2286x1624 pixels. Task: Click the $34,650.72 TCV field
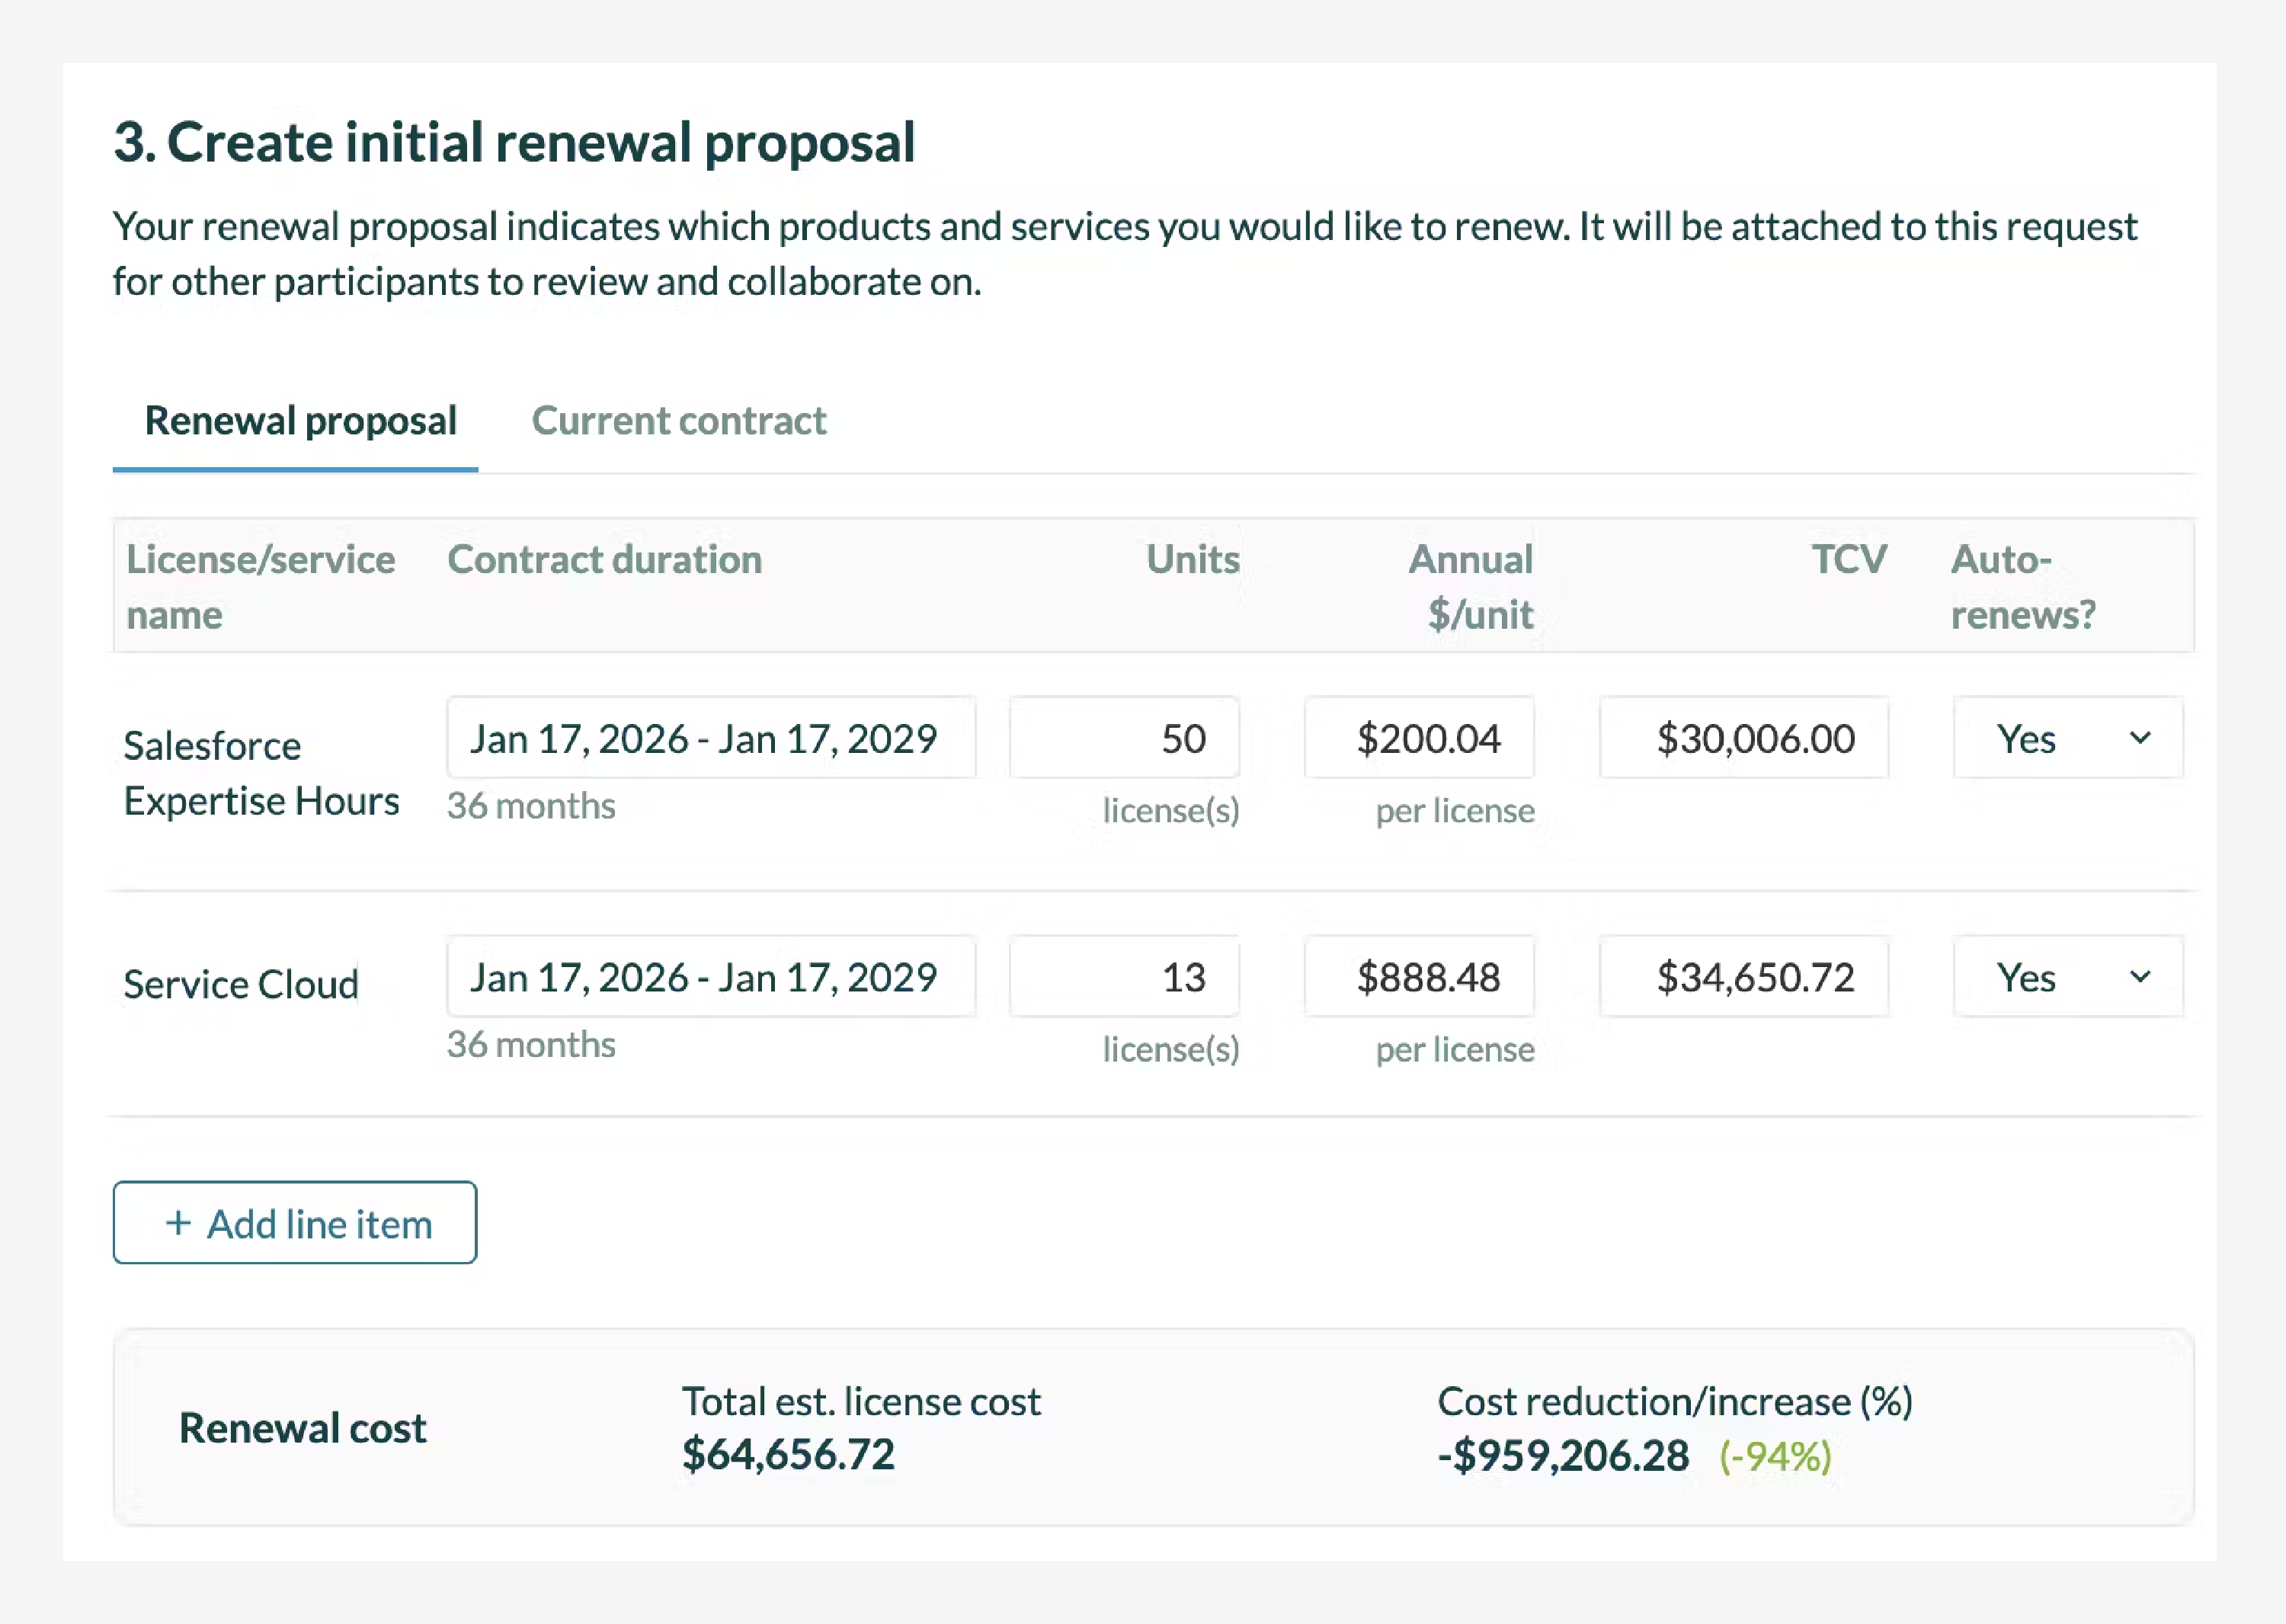click(1743, 977)
